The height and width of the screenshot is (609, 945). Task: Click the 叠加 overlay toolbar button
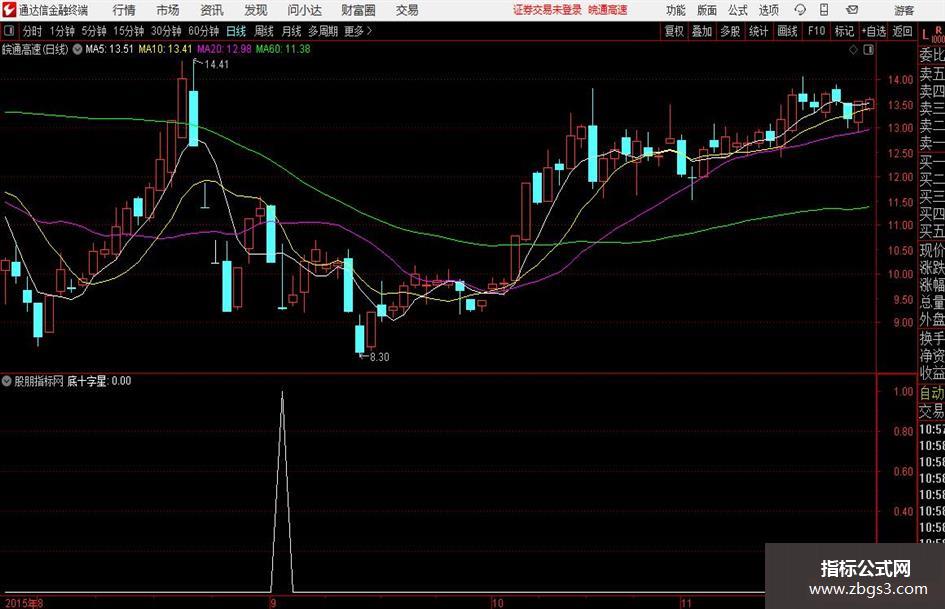click(702, 31)
